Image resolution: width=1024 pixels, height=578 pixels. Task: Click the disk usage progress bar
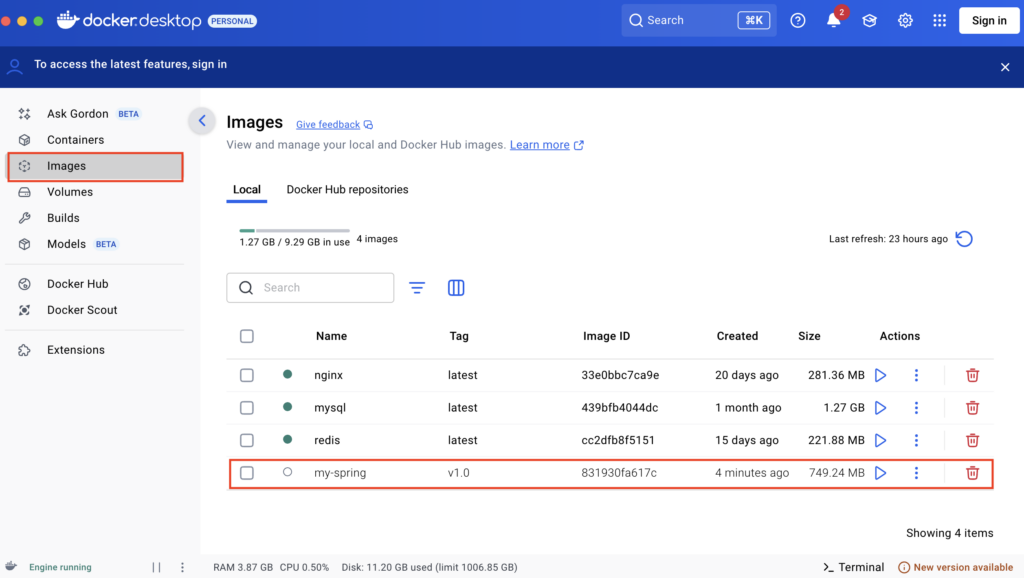click(x=295, y=231)
